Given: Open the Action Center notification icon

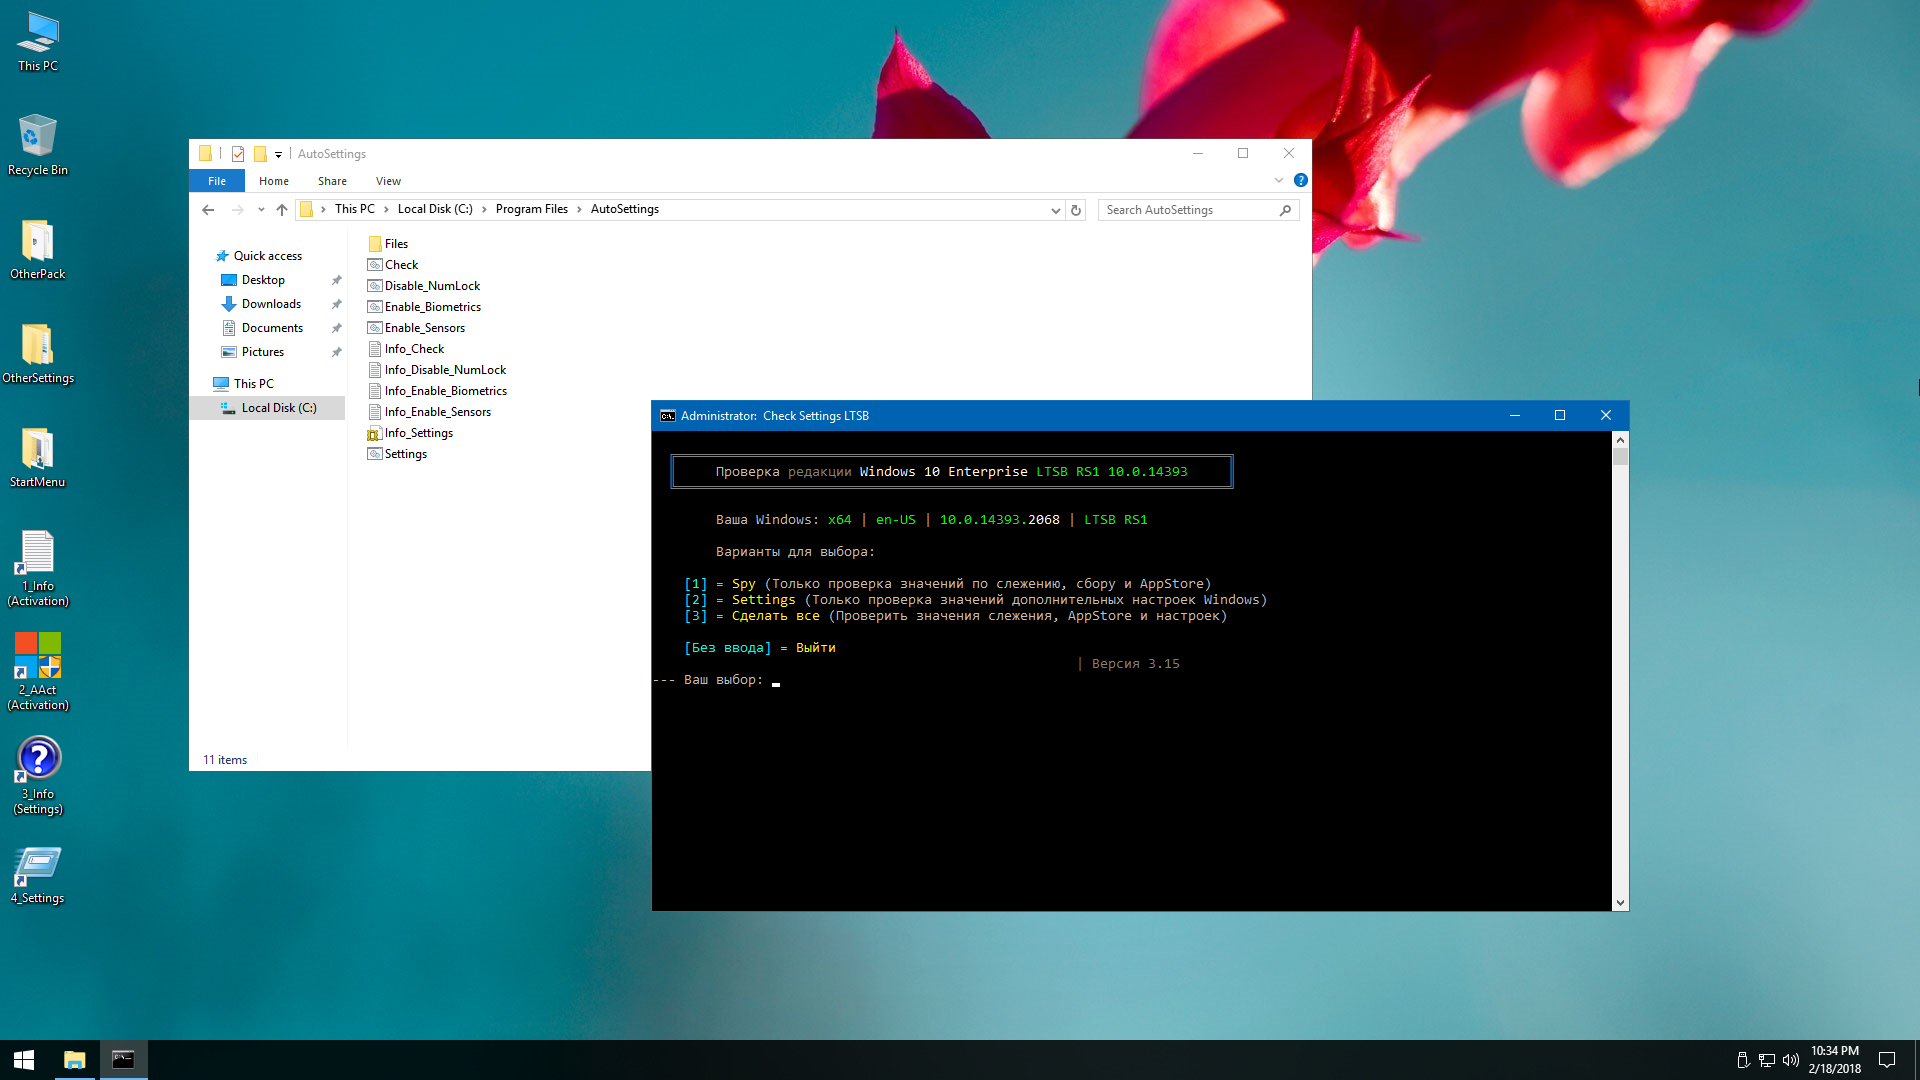Looking at the screenshot, I should pyautogui.click(x=1887, y=1060).
